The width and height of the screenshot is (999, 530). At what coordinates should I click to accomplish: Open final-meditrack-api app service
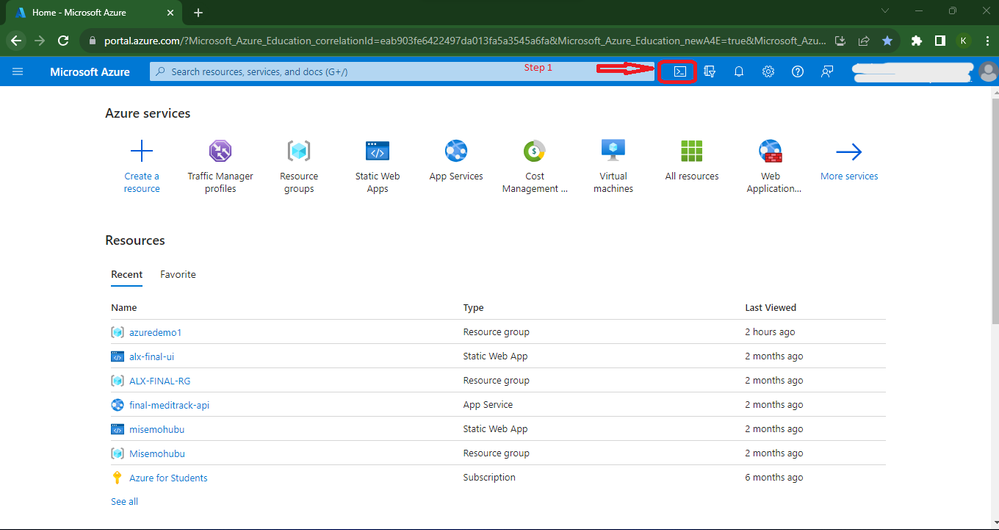tap(169, 405)
